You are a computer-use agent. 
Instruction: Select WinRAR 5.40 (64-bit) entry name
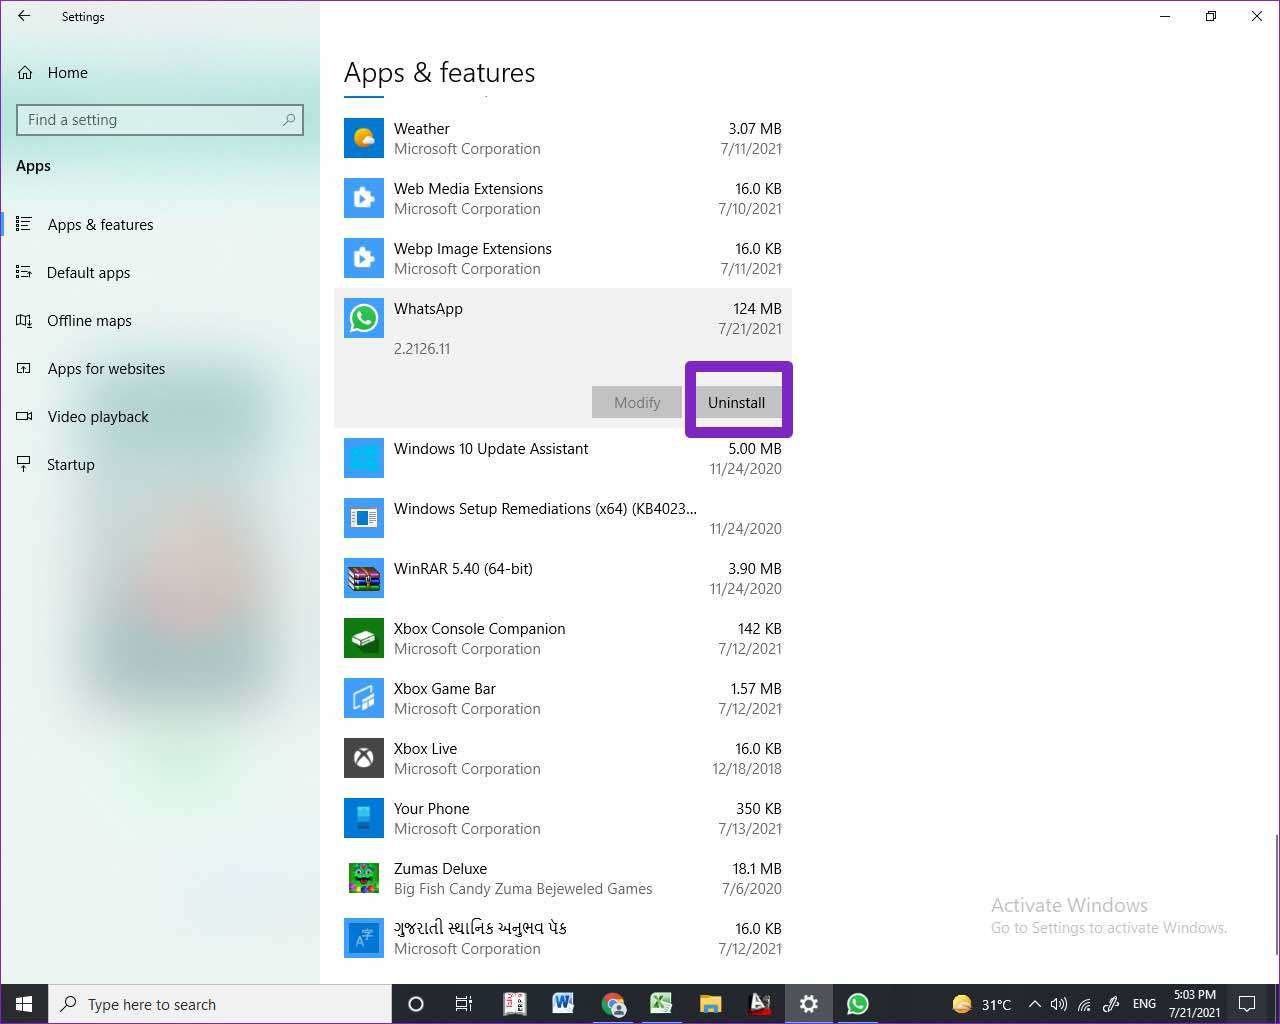[x=463, y=568]
